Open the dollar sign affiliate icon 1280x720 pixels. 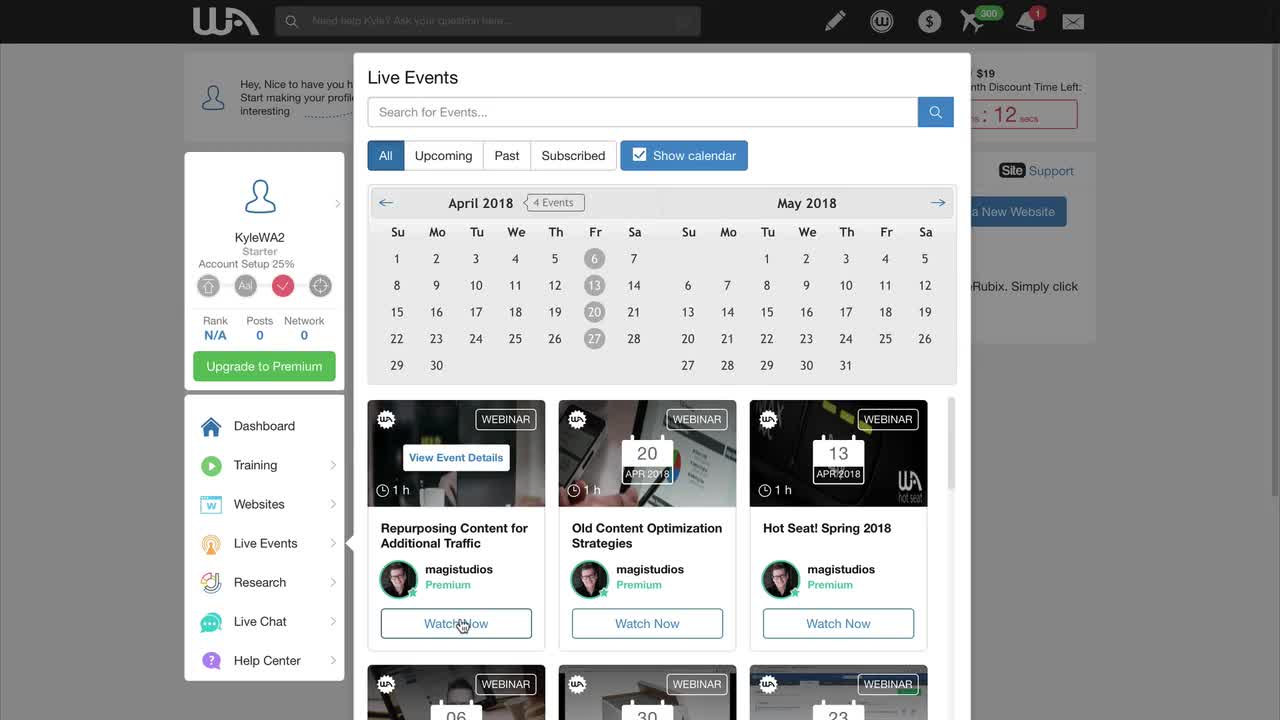point(929,21)
